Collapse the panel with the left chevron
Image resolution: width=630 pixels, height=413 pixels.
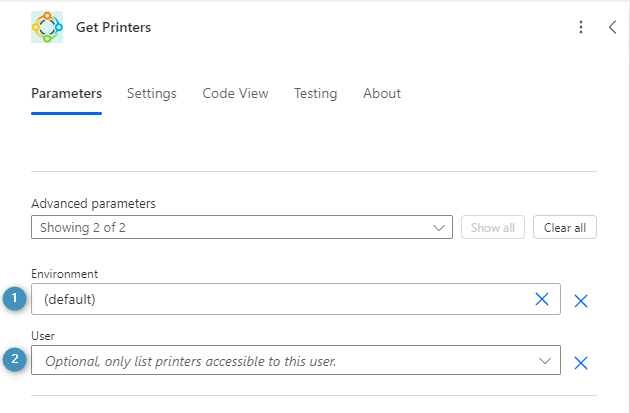pyautogui.click(x=612, y=28)
